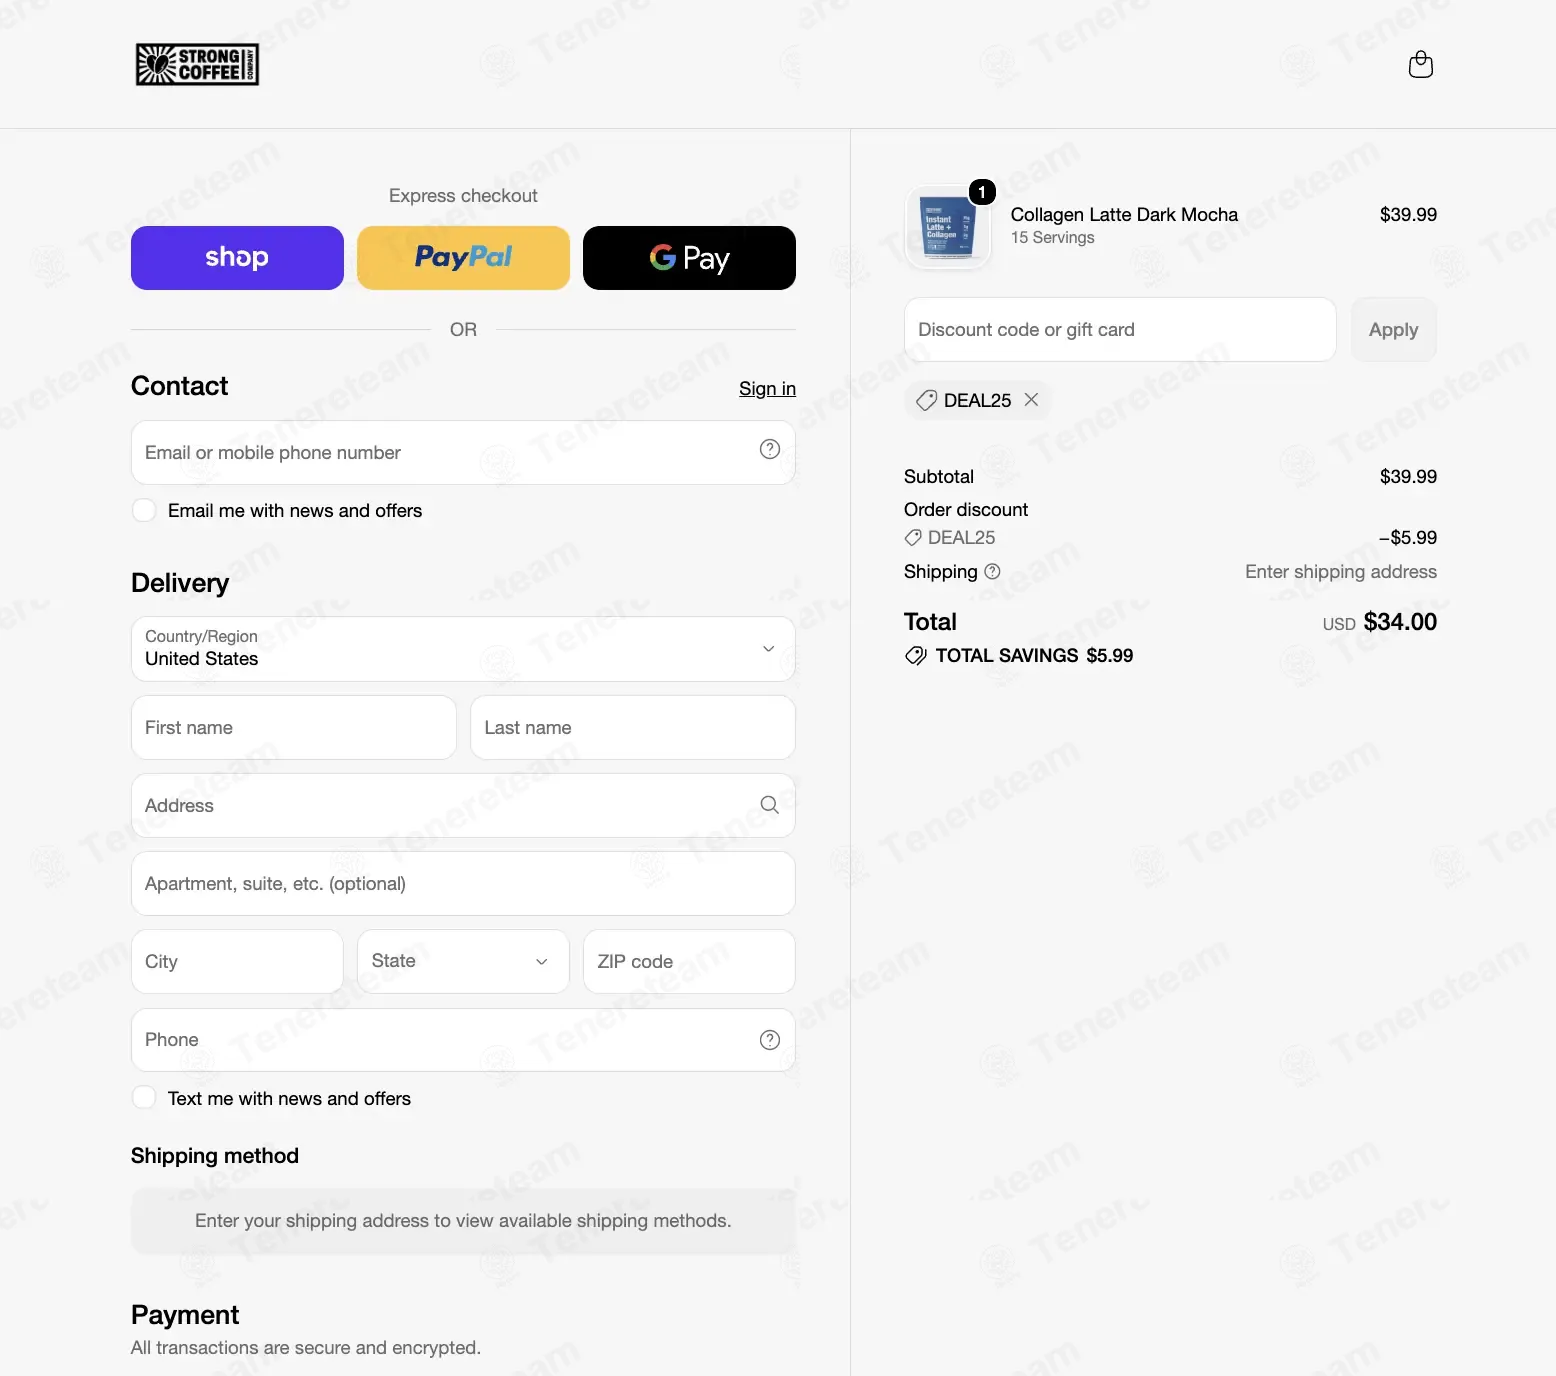The width and height of the screenshot is (1556, 1376).
Task: Focus the Email or mobile phone number field
Action: pos(463,453)
